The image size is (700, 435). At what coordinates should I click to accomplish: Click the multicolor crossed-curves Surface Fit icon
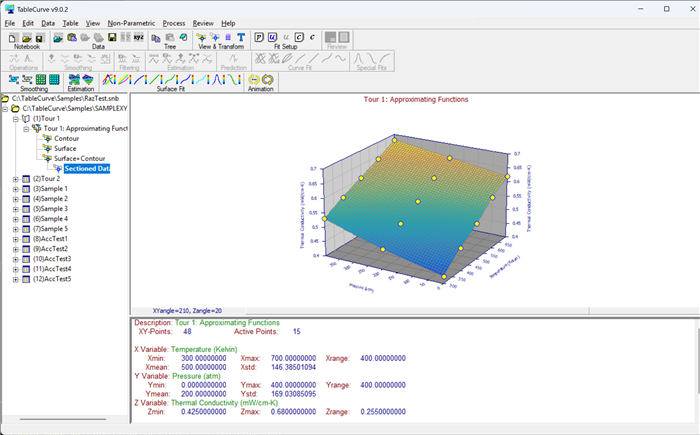click(109, 79)
